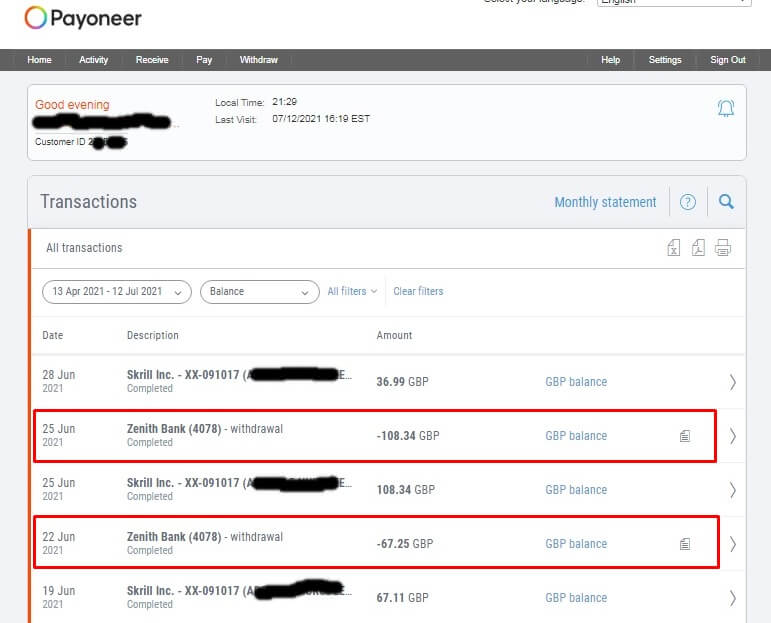Open the language selection dropdown
This screenshot has width=771, height=623.
click(674, 2)
